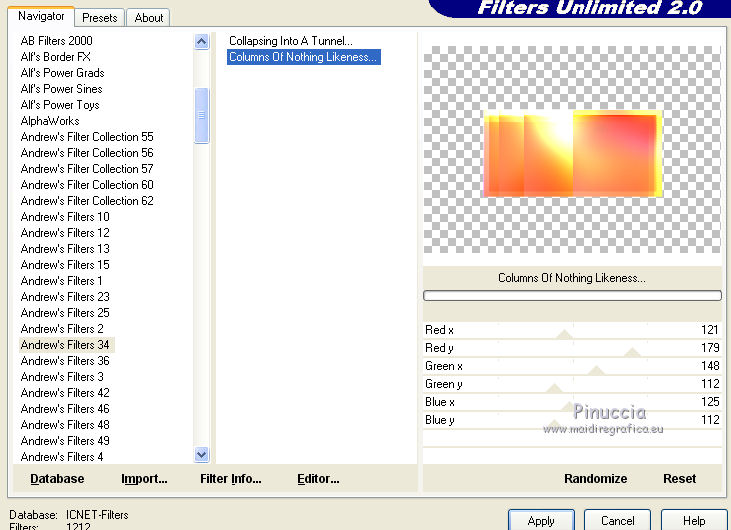Select Andrew's Filters 1 entry
Viewport: 731px width, 530px height.
tap(62, 281)
